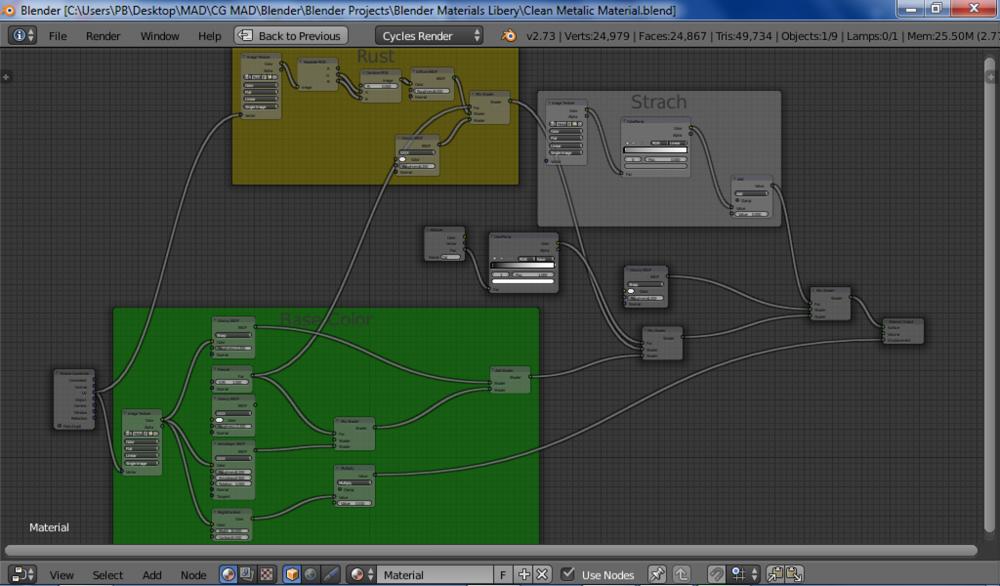Switch to texture nodes tree type
The image size is (1000, 586).
pos(267,575)
